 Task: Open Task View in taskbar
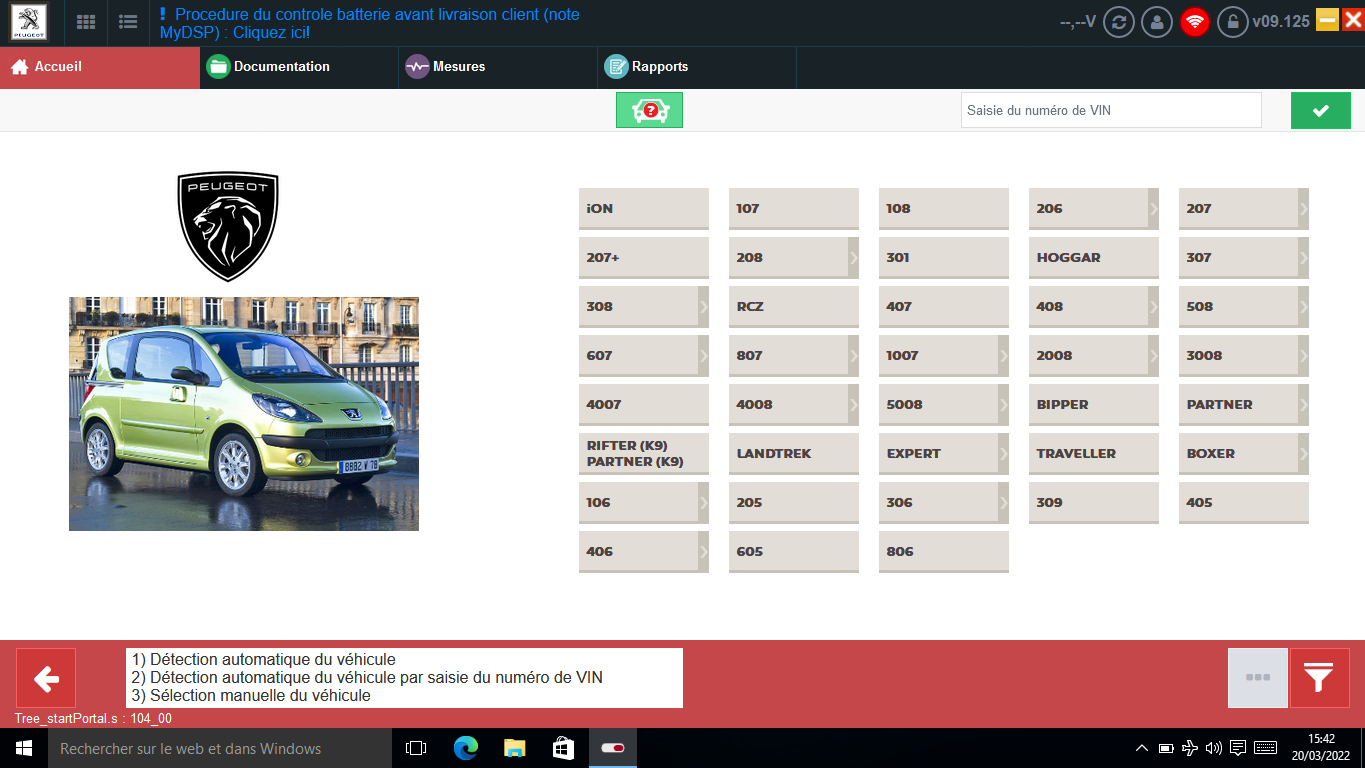416,748
